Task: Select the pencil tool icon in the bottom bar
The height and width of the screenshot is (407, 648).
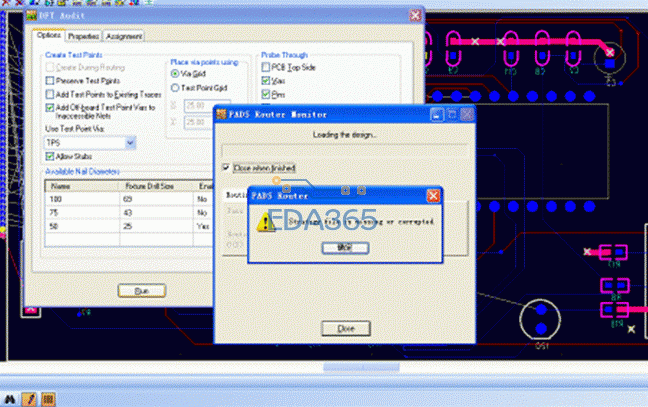Action: (x=29, y=399)
